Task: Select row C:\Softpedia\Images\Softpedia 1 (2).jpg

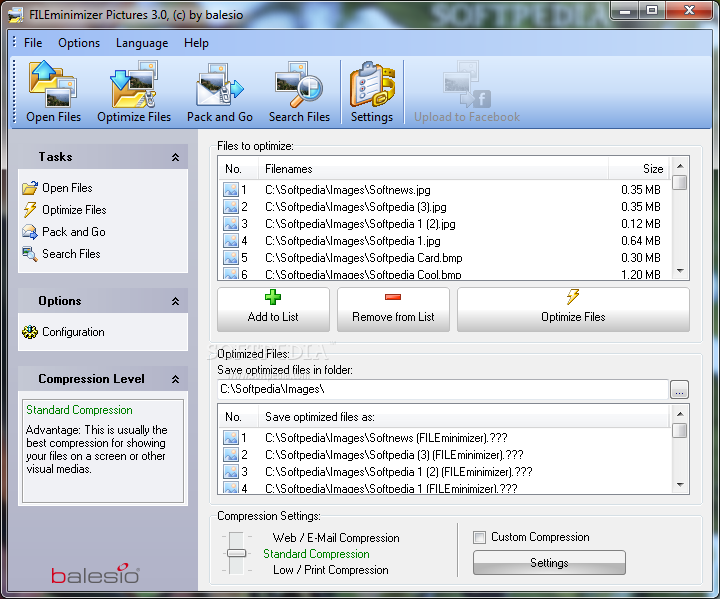Action: click(444, 224)
